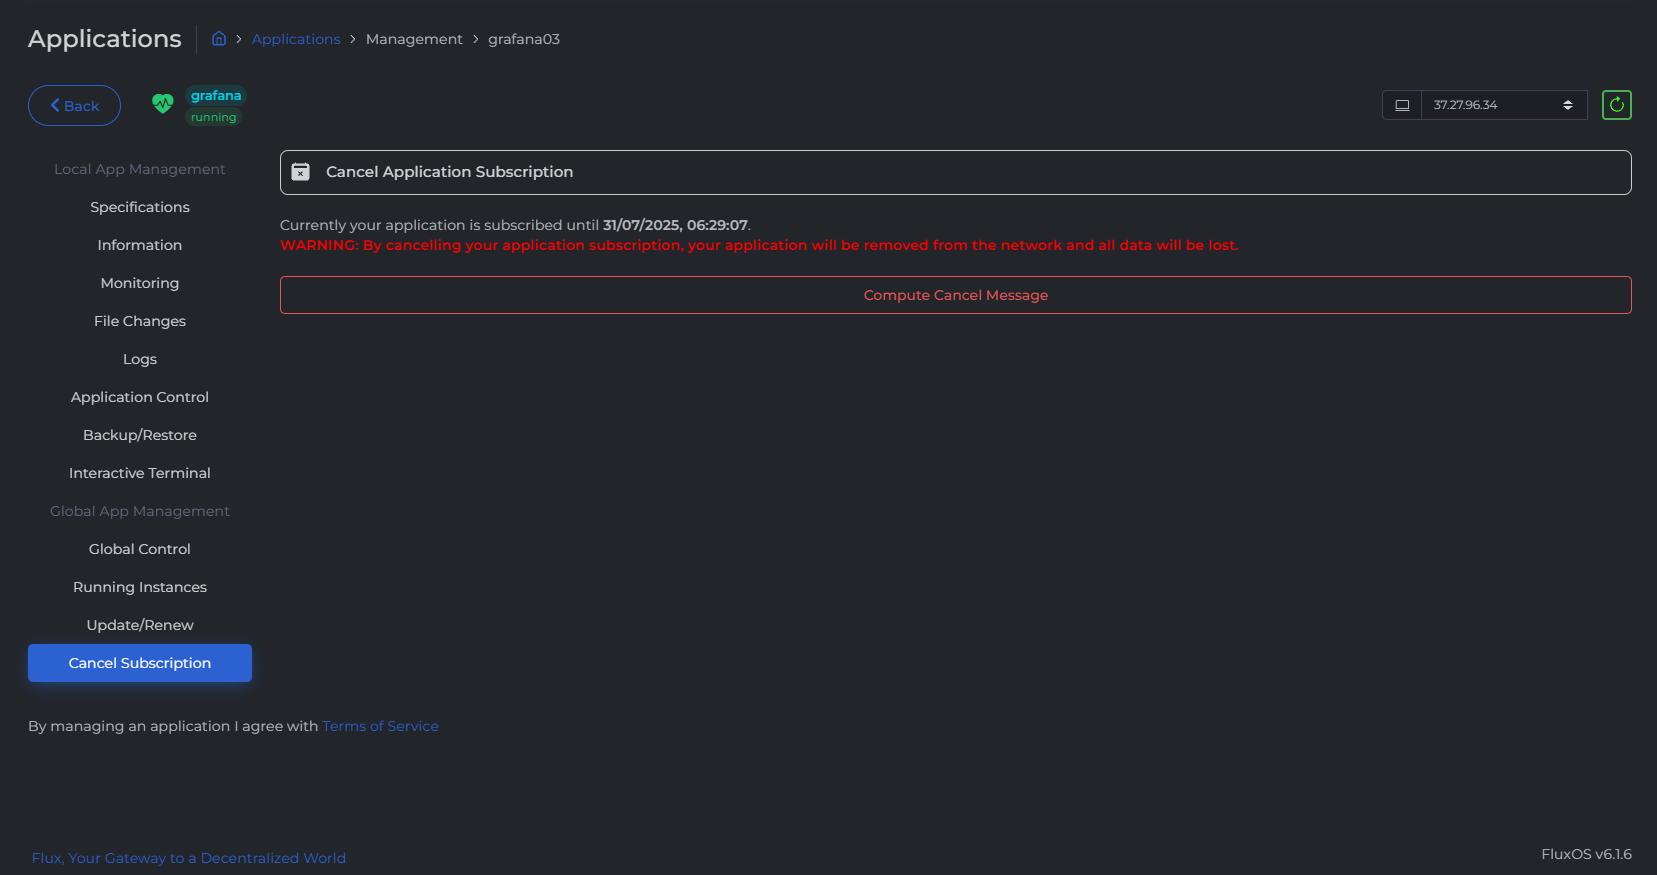Image resolution: width=1657 pixels, height=875 pixels.
Task: Launch the Interactive Terminal
Action: pyautogui.click(x=140, y=473)
